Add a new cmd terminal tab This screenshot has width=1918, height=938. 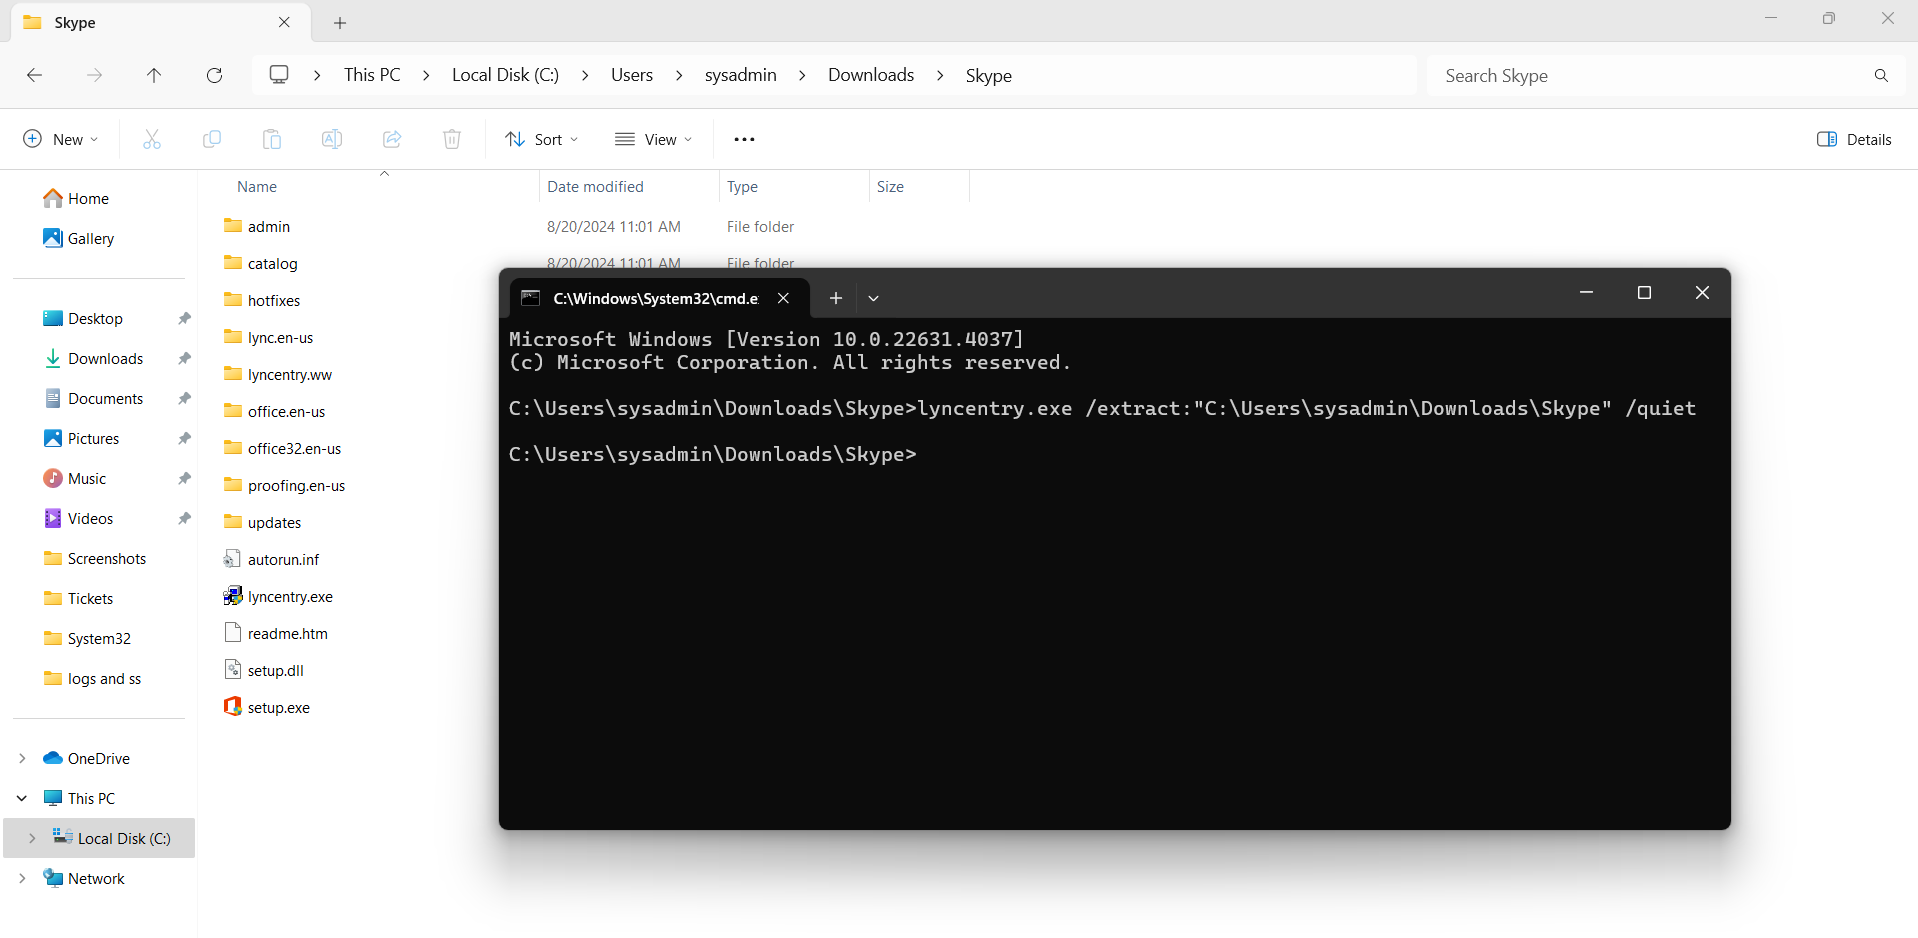[x=836, y=298]
